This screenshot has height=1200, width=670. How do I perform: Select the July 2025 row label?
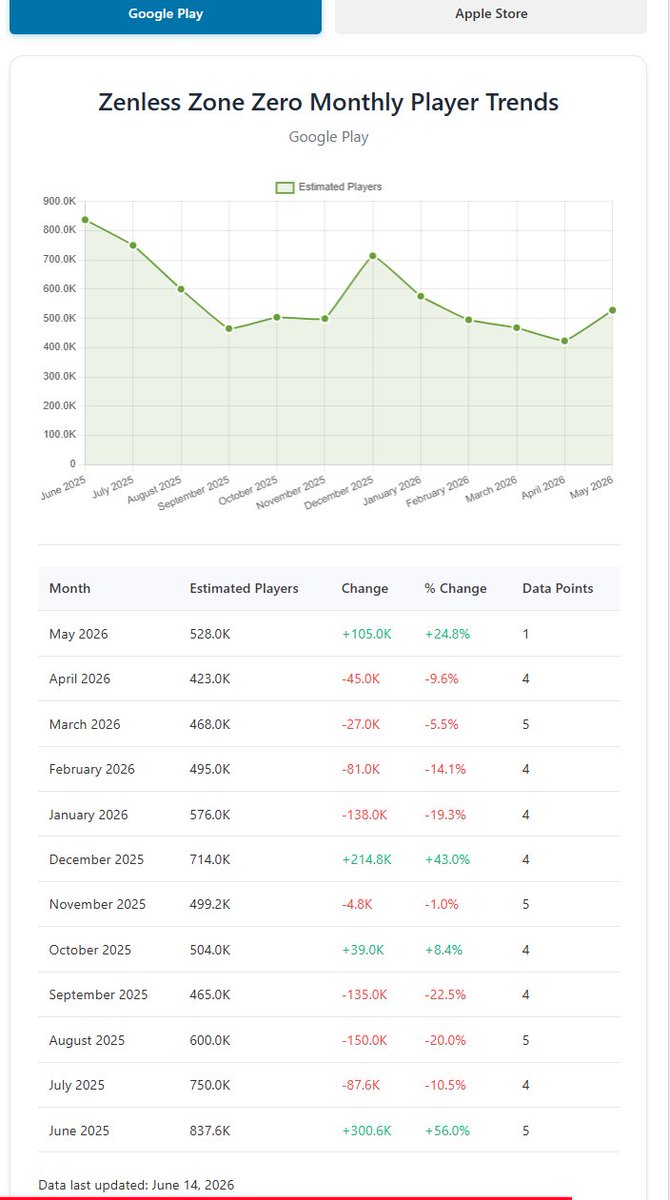[77, 1085]
